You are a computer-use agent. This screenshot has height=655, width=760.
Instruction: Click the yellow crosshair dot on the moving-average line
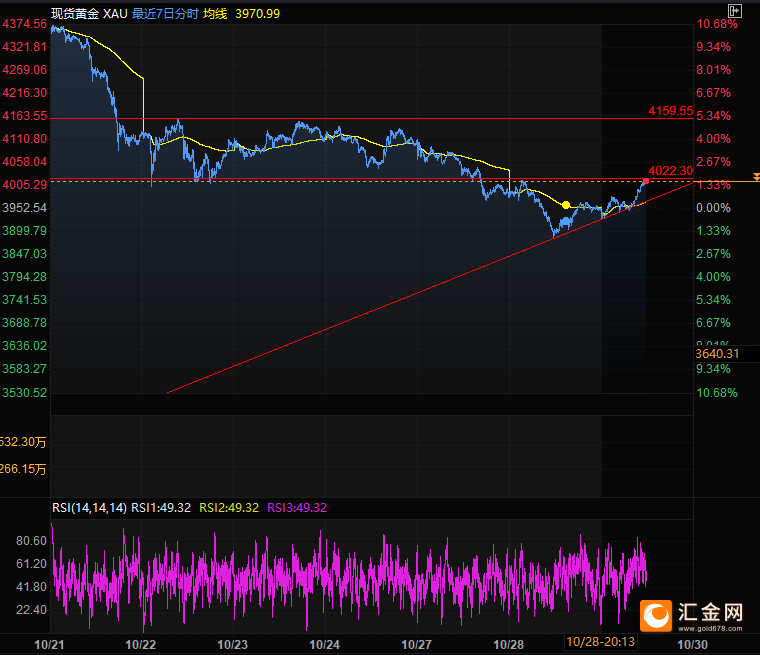coord(566,205)
